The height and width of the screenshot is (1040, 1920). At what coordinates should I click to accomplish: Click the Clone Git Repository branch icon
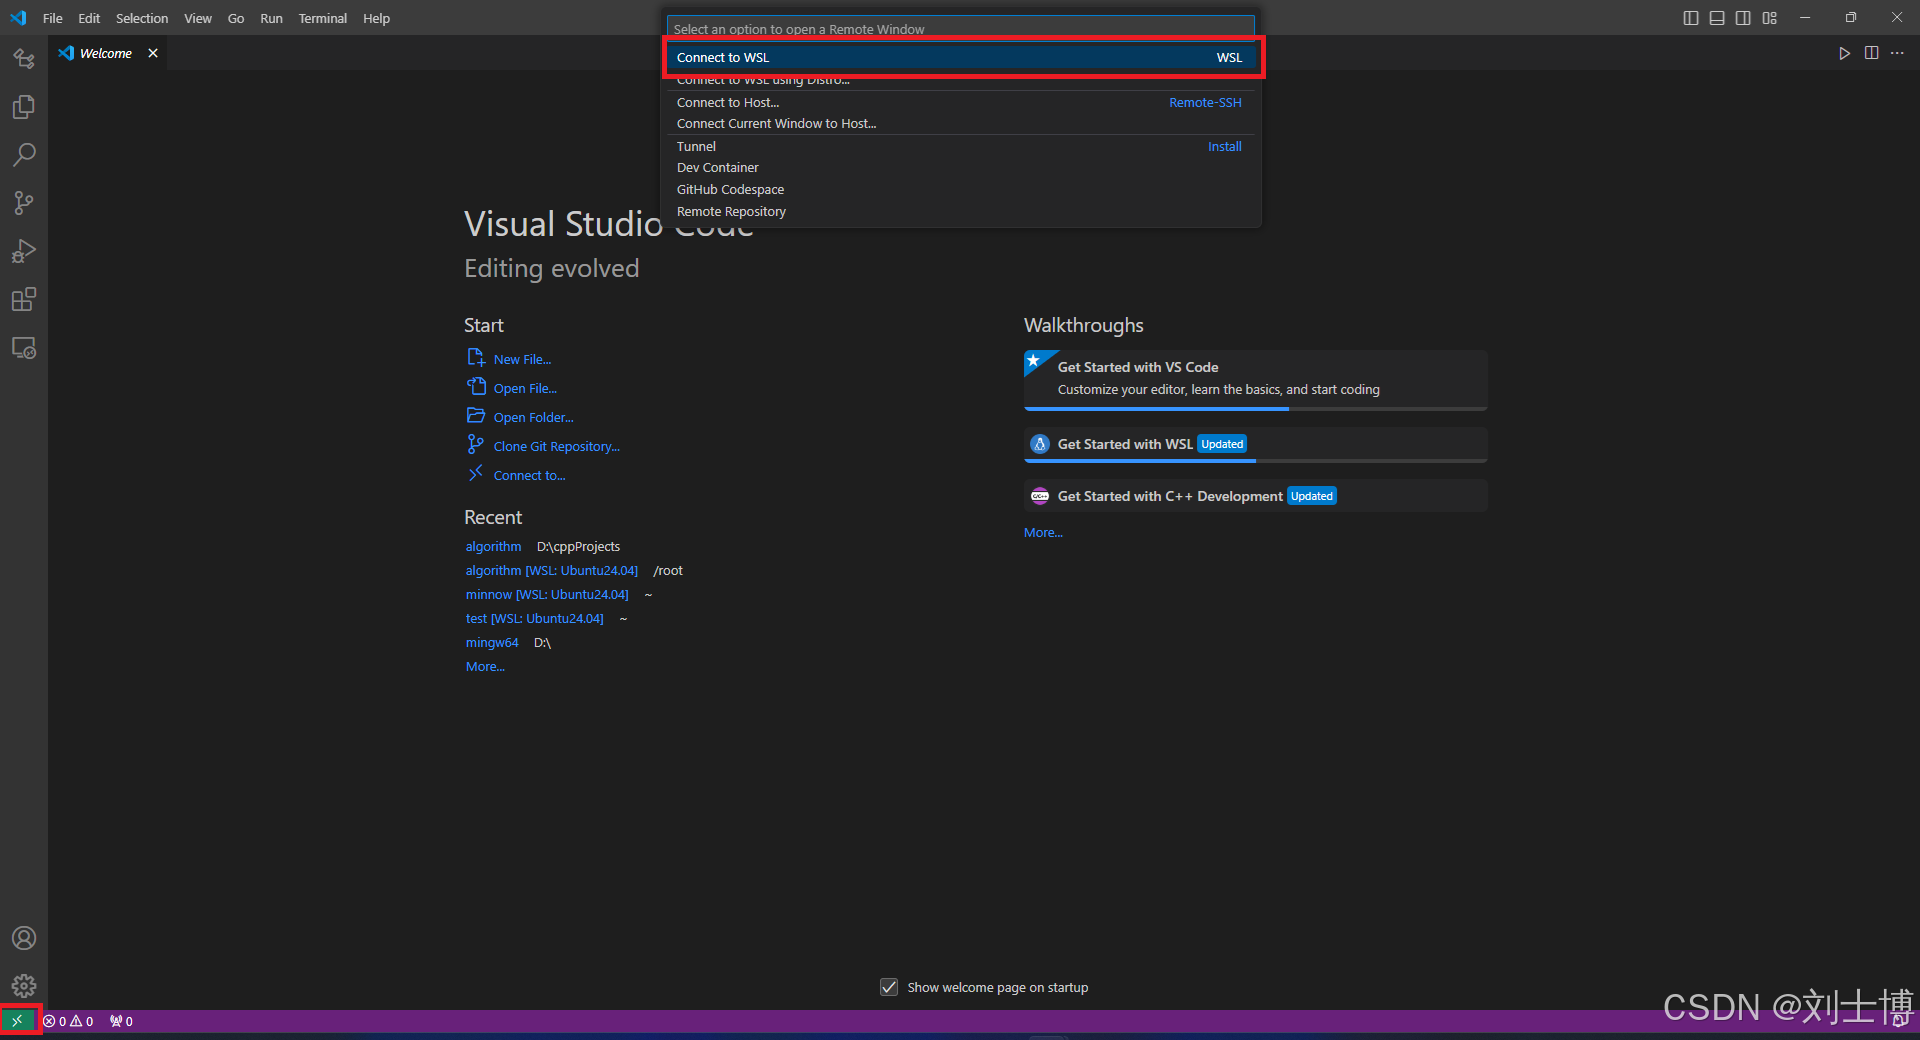pyautogui.click(x=476, y=444)
